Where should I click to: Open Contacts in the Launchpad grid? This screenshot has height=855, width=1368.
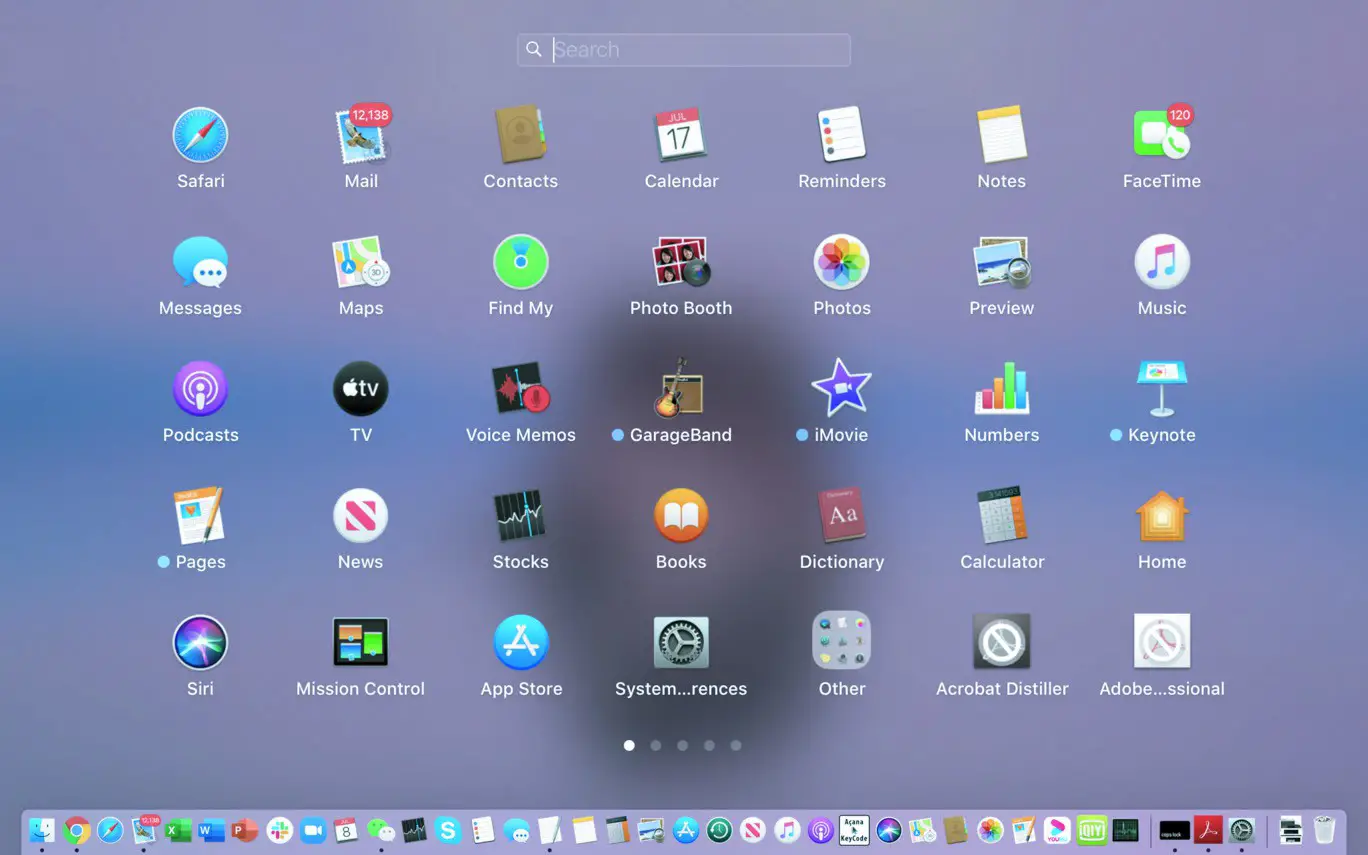coord(521,135)
